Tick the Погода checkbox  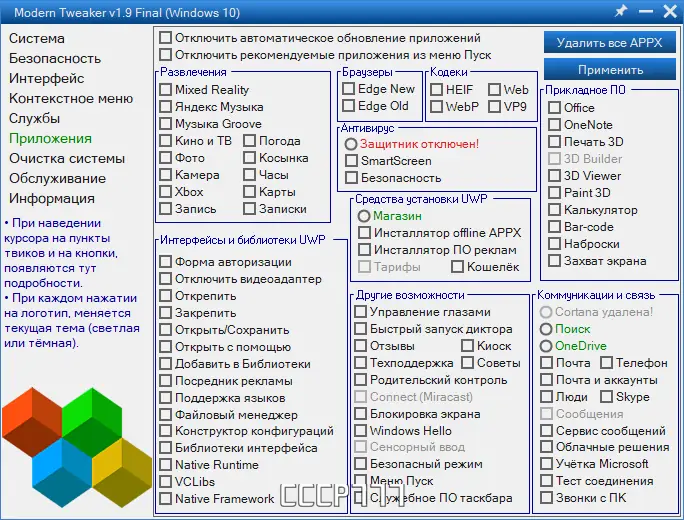[250, 140]
